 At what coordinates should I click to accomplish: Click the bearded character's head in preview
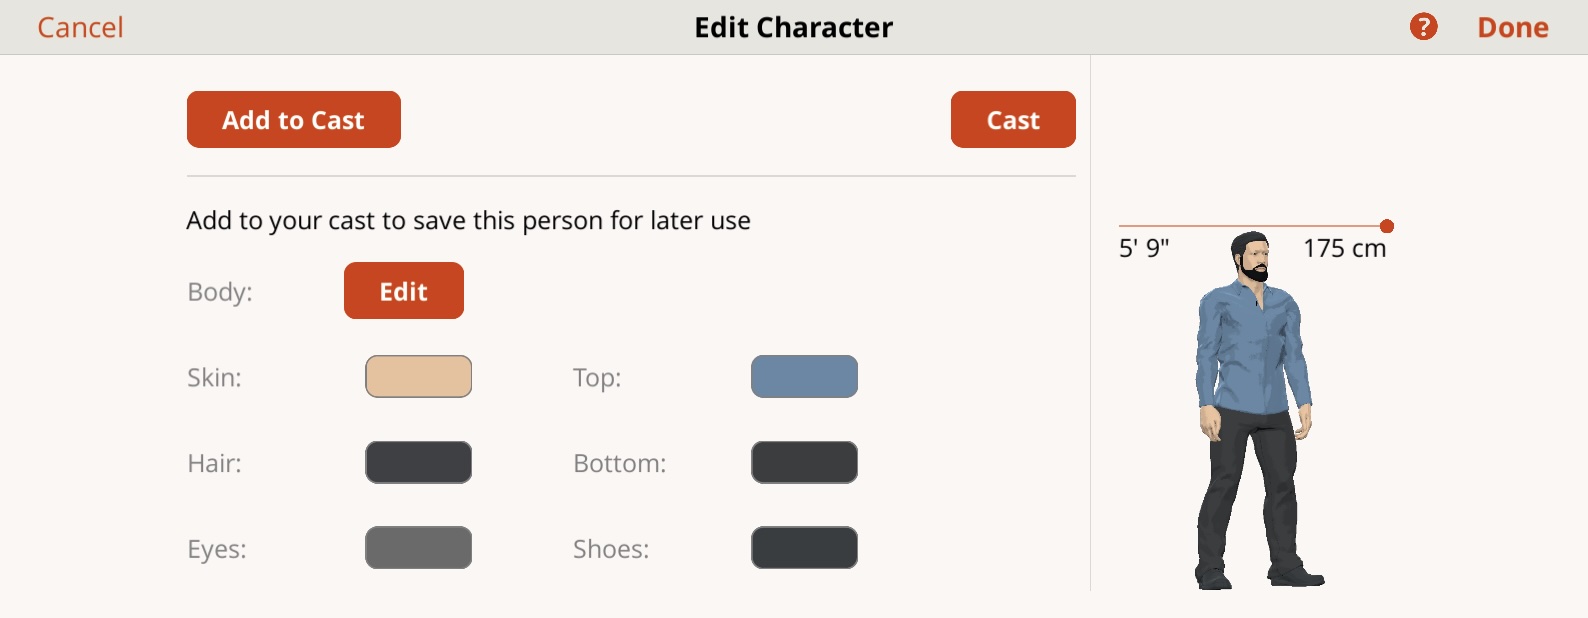click(x=1251, y=256)
